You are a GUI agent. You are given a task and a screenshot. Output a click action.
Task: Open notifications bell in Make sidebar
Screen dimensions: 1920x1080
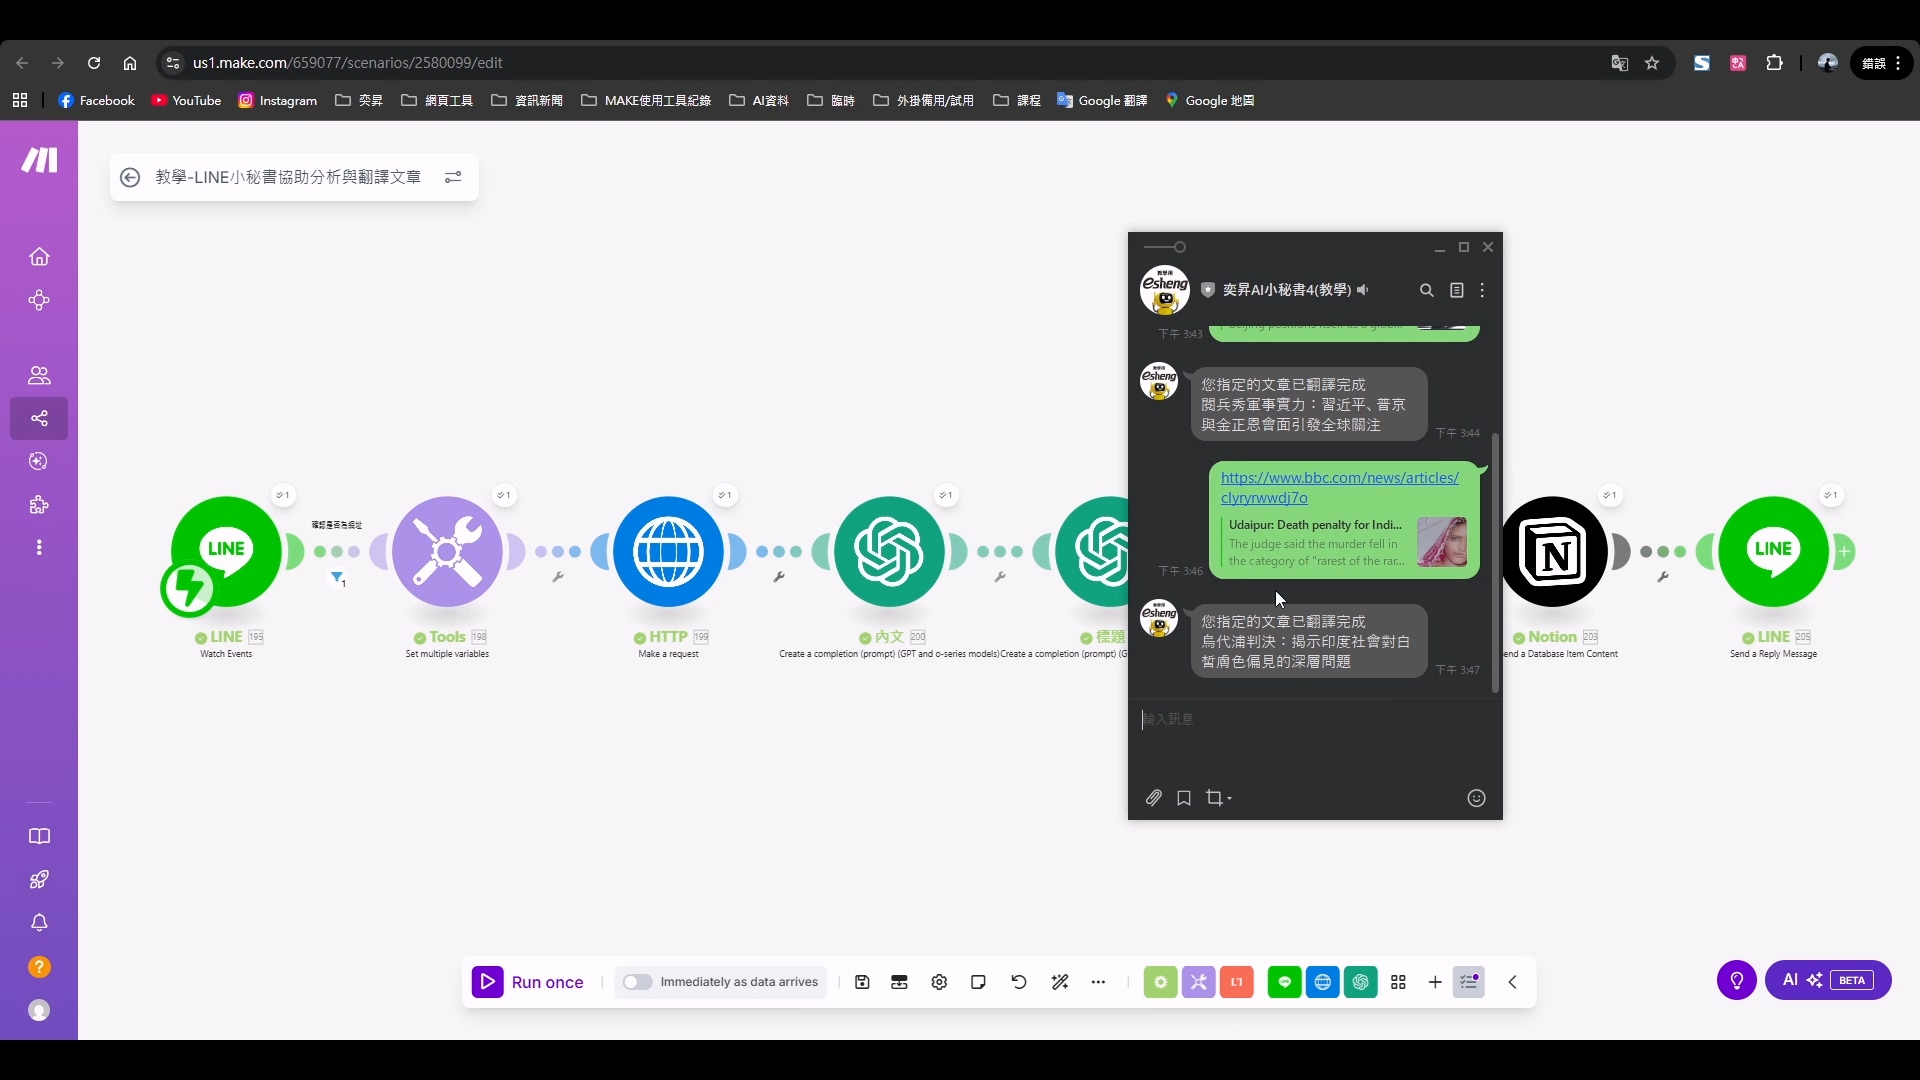click(x=39, y=923)
